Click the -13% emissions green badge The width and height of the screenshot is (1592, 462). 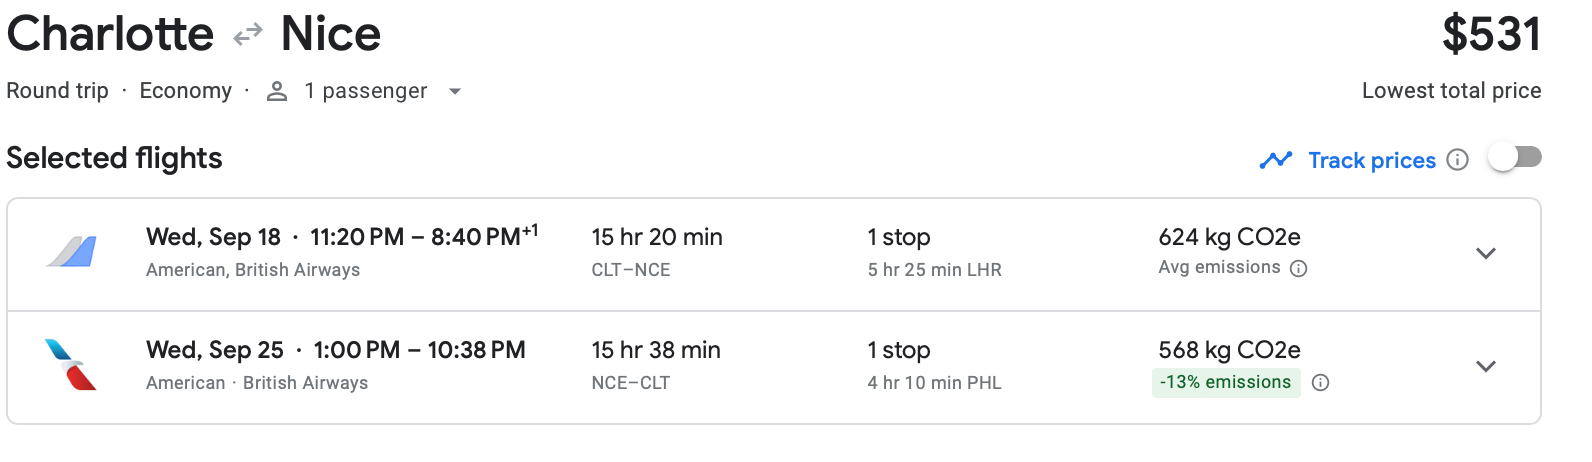(x=1225, y=383)
